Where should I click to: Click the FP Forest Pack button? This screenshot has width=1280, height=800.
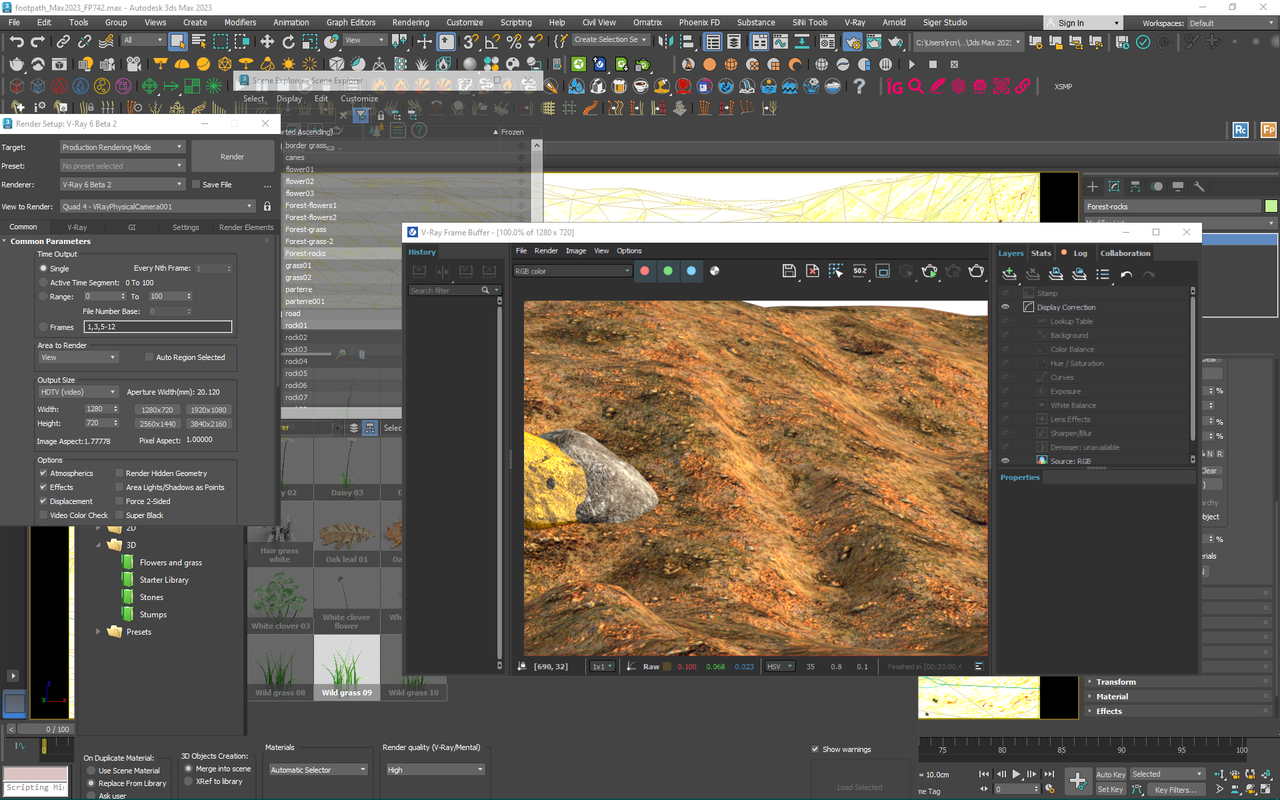(1269, 130)
